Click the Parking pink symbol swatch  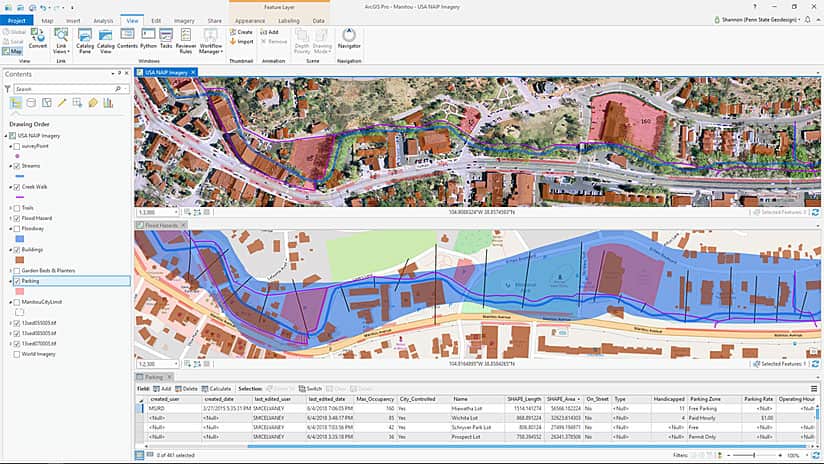19,291
